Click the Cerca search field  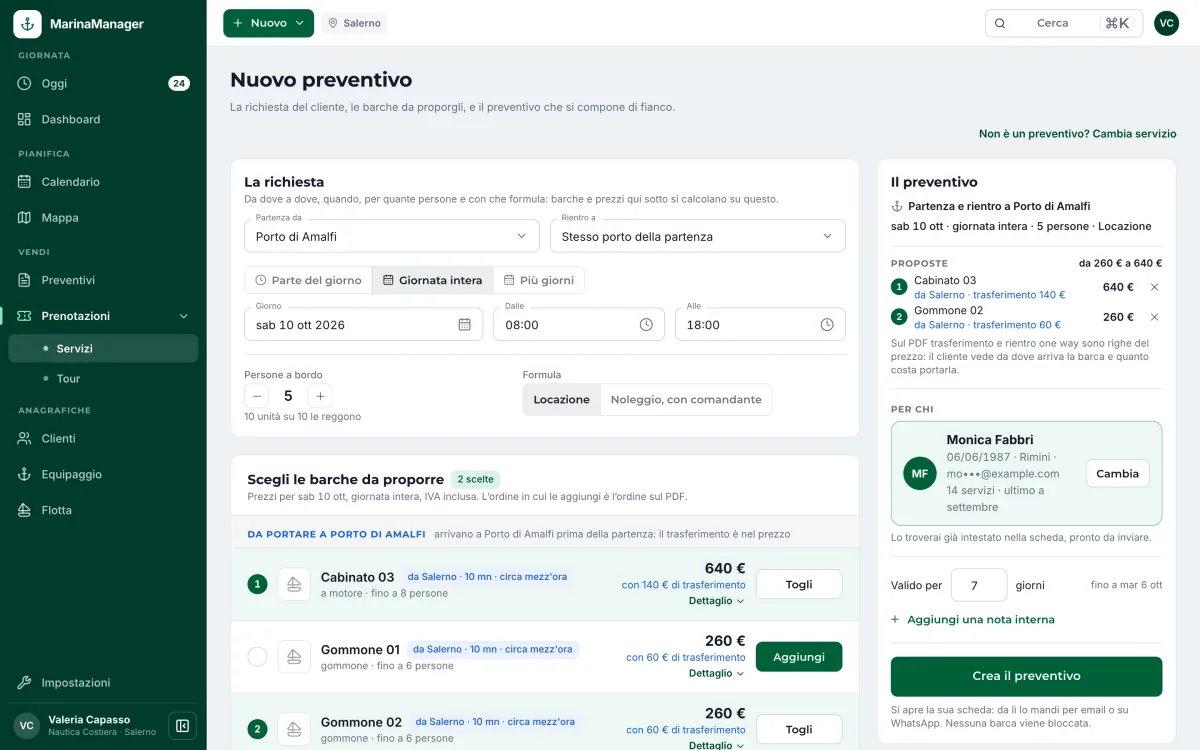tap(1064, 23)
